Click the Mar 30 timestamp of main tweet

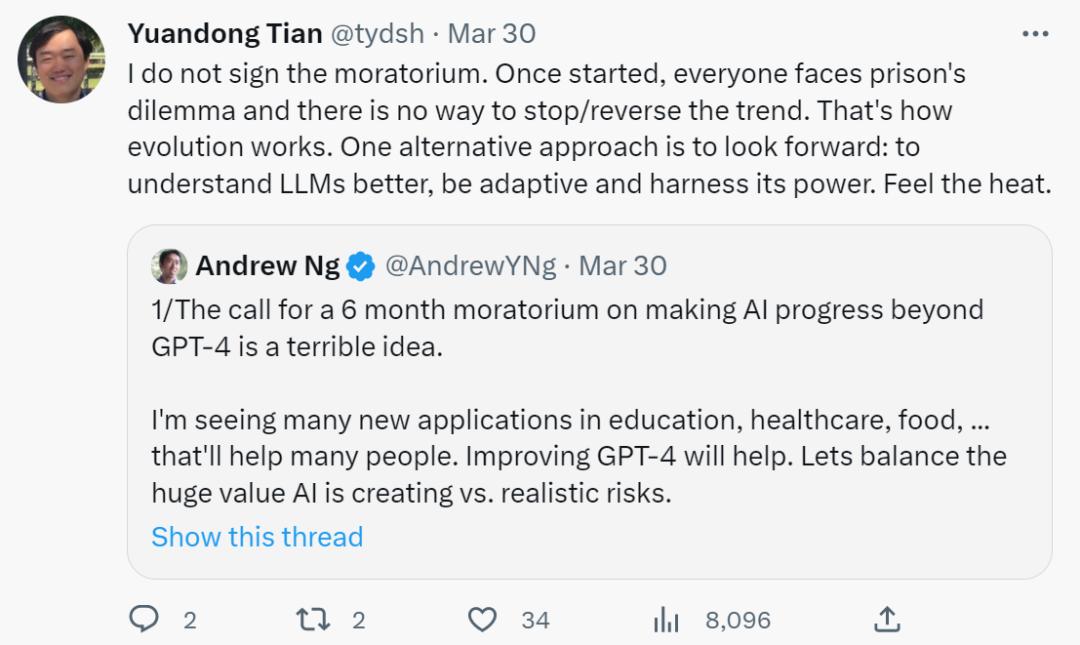[x=491, y=33]
